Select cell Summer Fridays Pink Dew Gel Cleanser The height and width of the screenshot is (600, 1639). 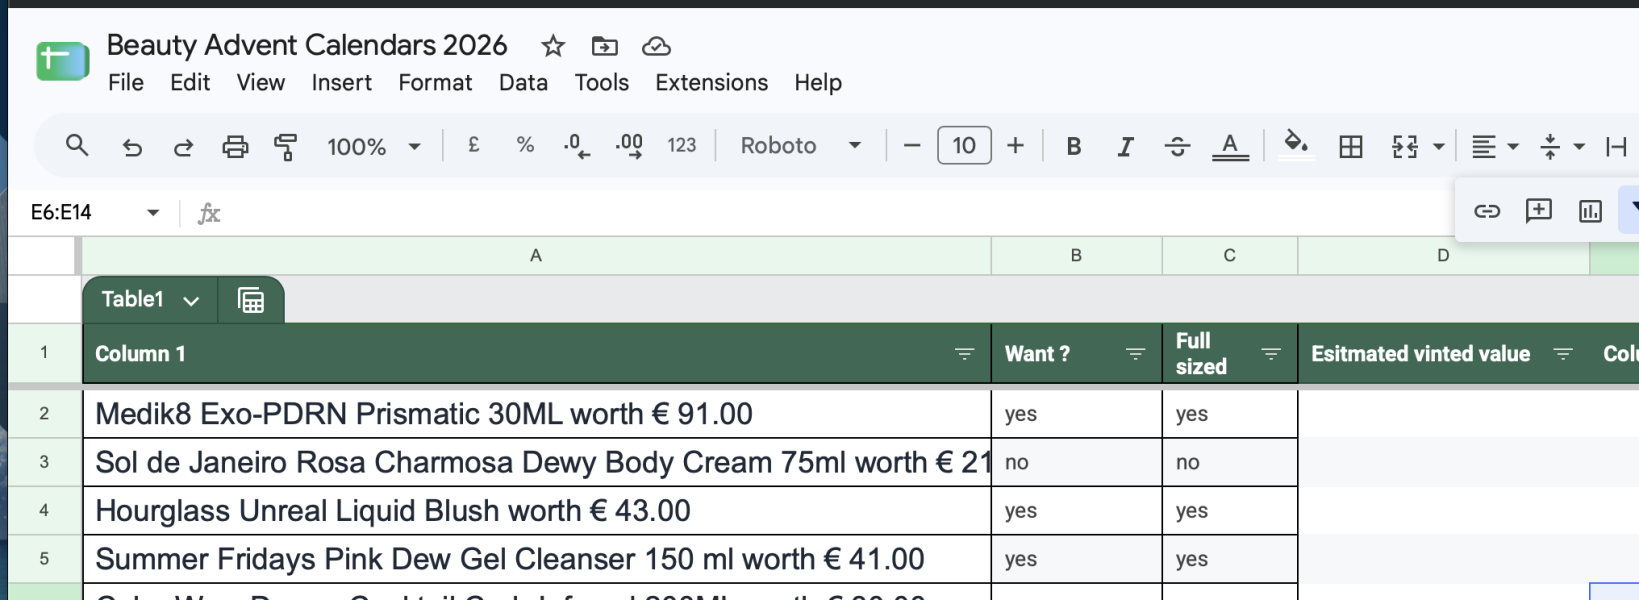pos(536,559)
